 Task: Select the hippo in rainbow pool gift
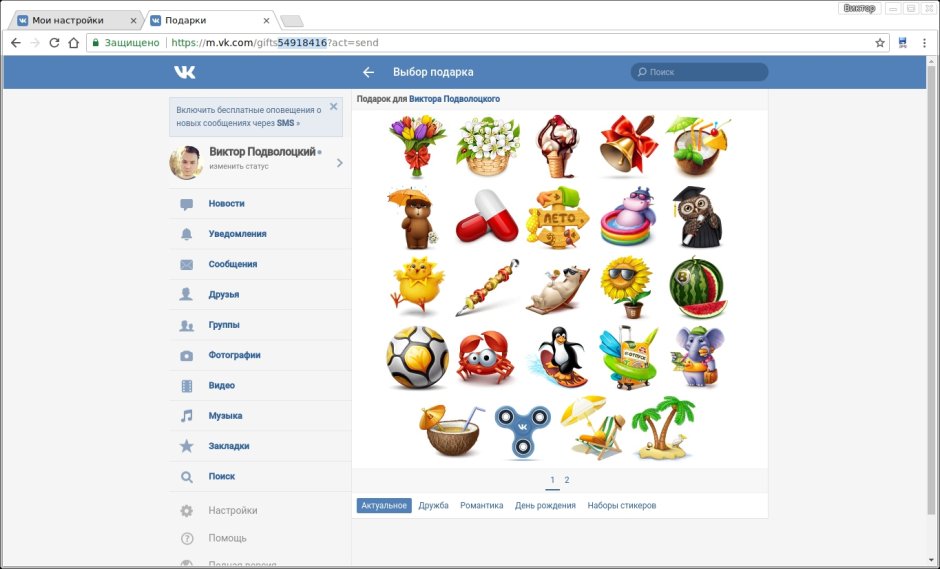pyautogui.click(x=628, y=217)
